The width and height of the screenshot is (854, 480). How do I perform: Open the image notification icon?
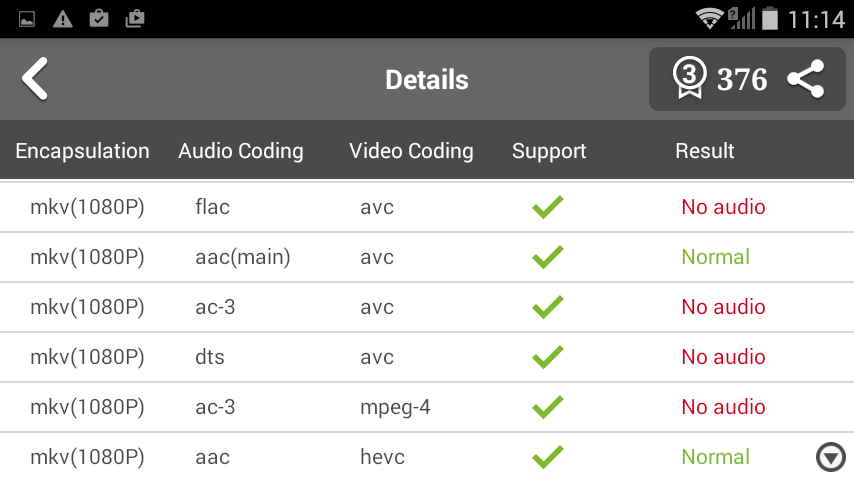pos(27,20)
